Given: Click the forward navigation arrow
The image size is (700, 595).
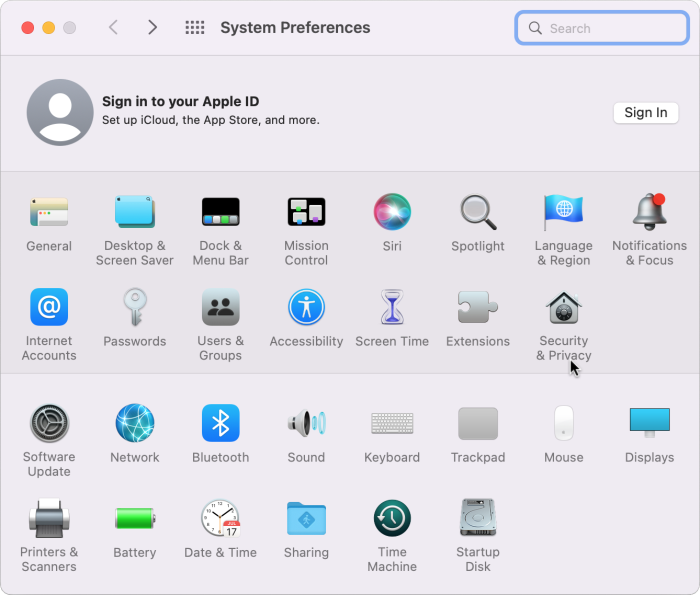Looking at the screenshot, I should (x=153, y=28).
